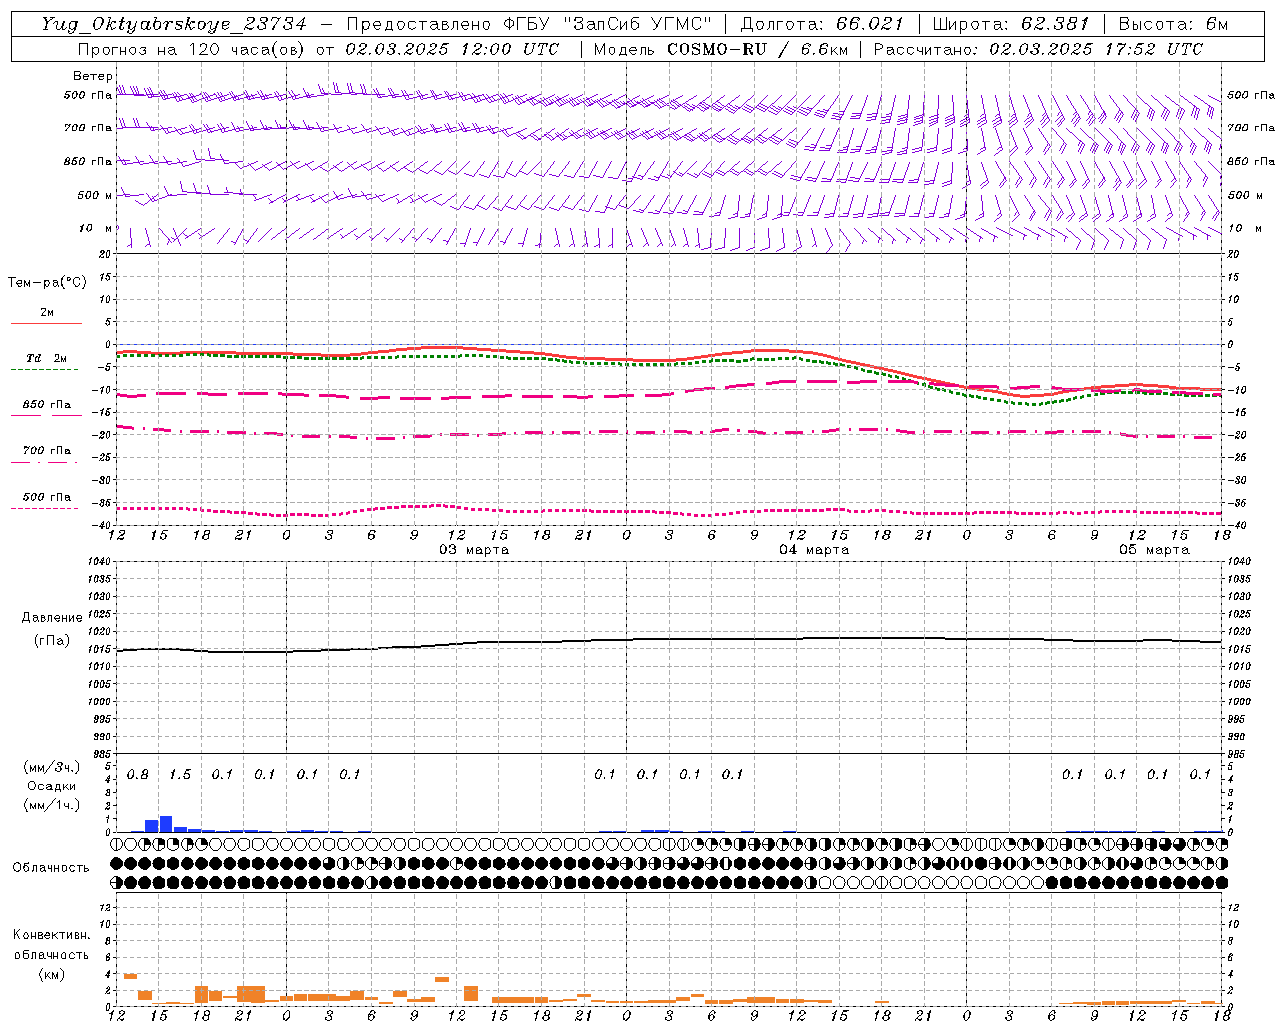Click the 3-hour precipitation value 1.5
Viewport: 1280px width, 1024px height.
click(180, 775)
